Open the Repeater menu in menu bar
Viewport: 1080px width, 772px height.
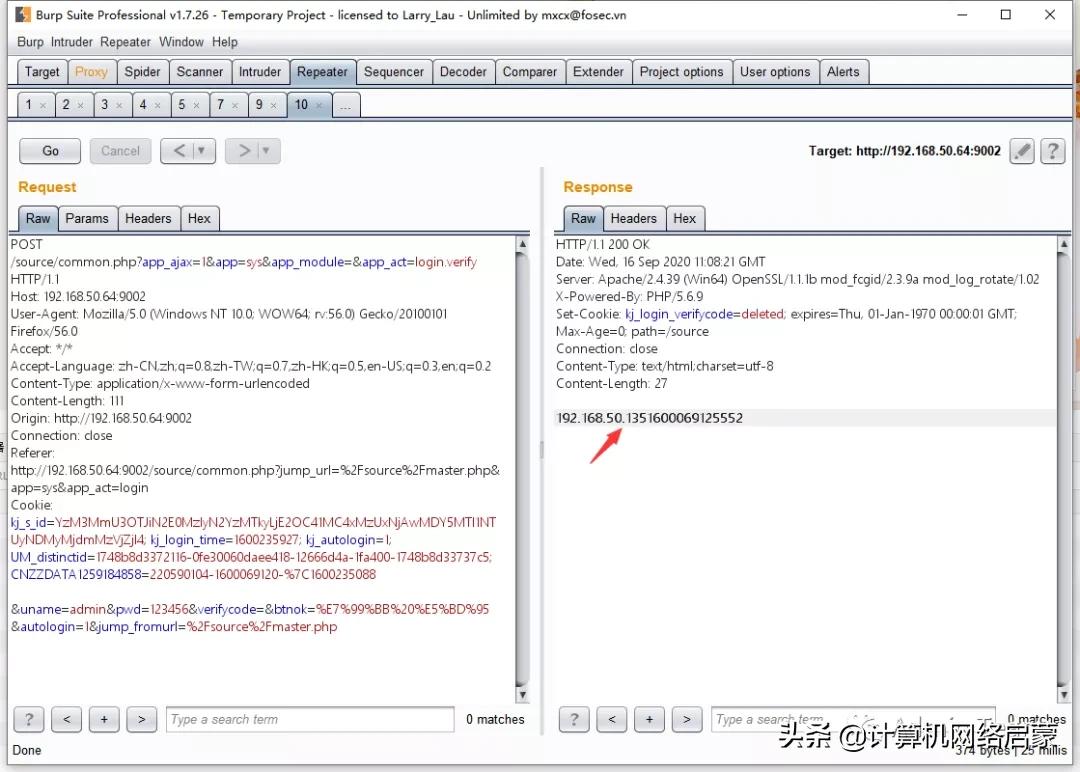click(125, 42)
